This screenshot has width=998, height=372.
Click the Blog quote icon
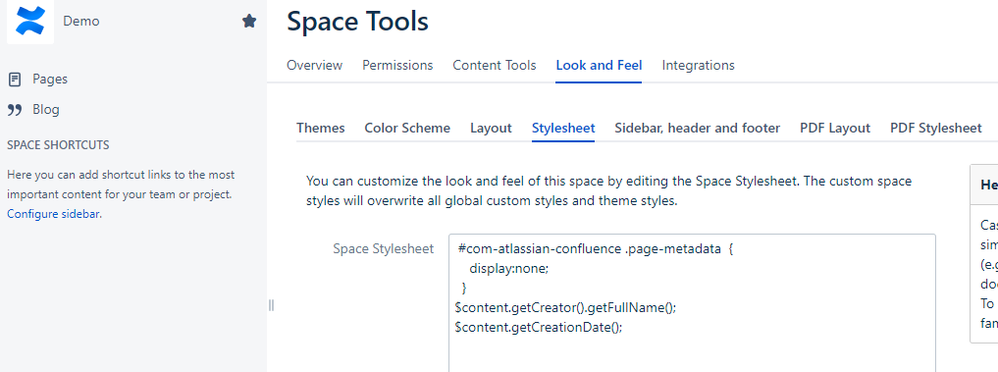click(15, 110)
